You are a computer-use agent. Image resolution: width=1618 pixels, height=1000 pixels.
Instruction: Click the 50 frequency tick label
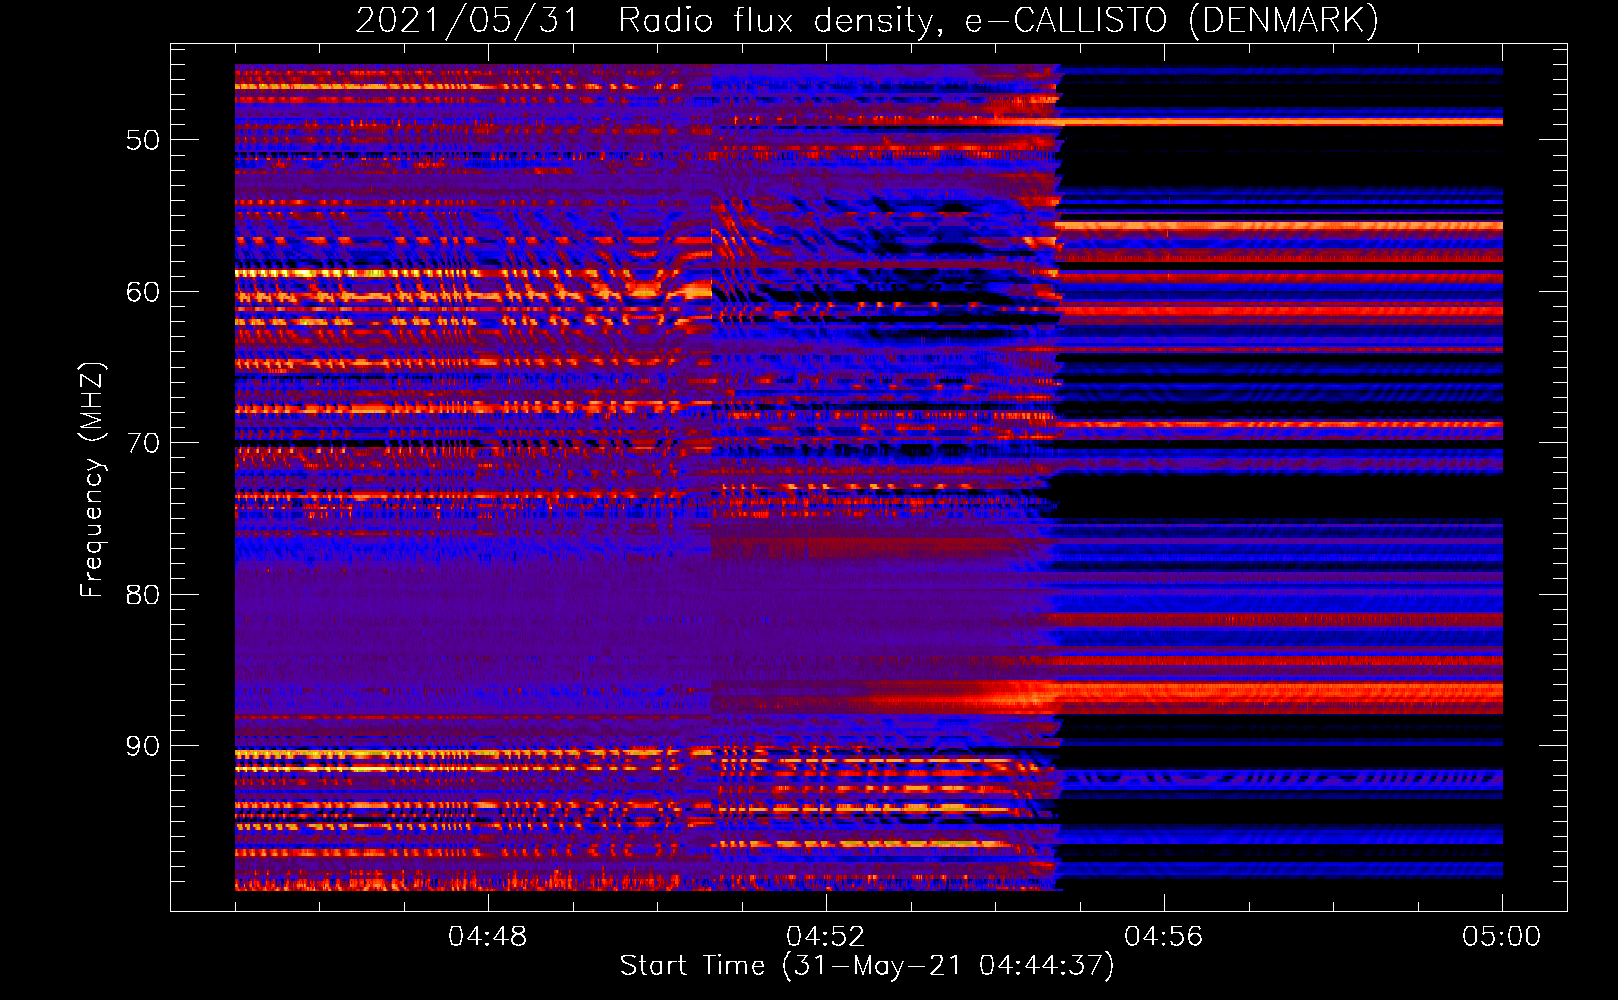[x=143, y=140]
